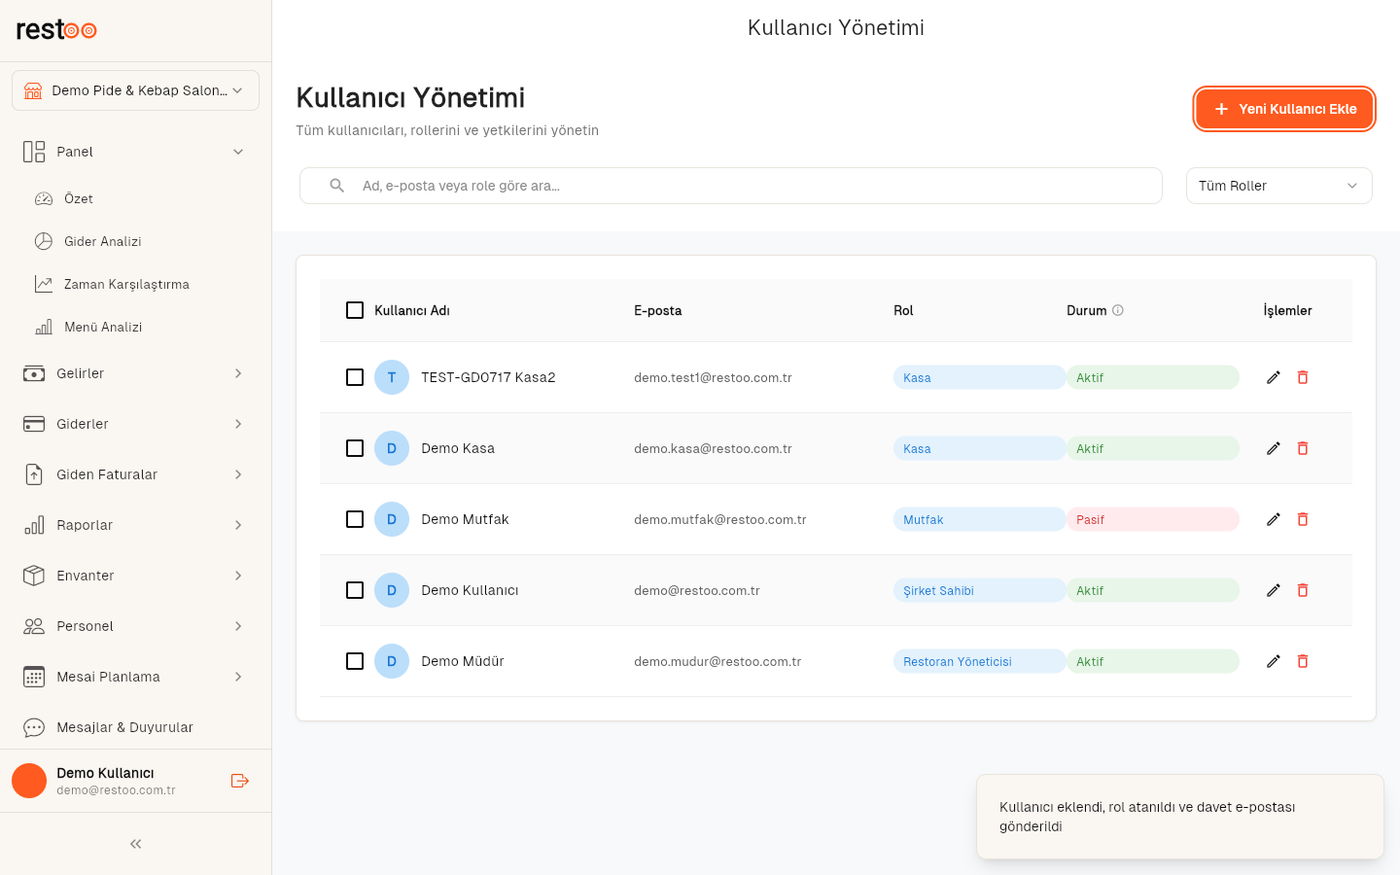
Task: Expand the Raporlar section
Action: tap(136, 525)
